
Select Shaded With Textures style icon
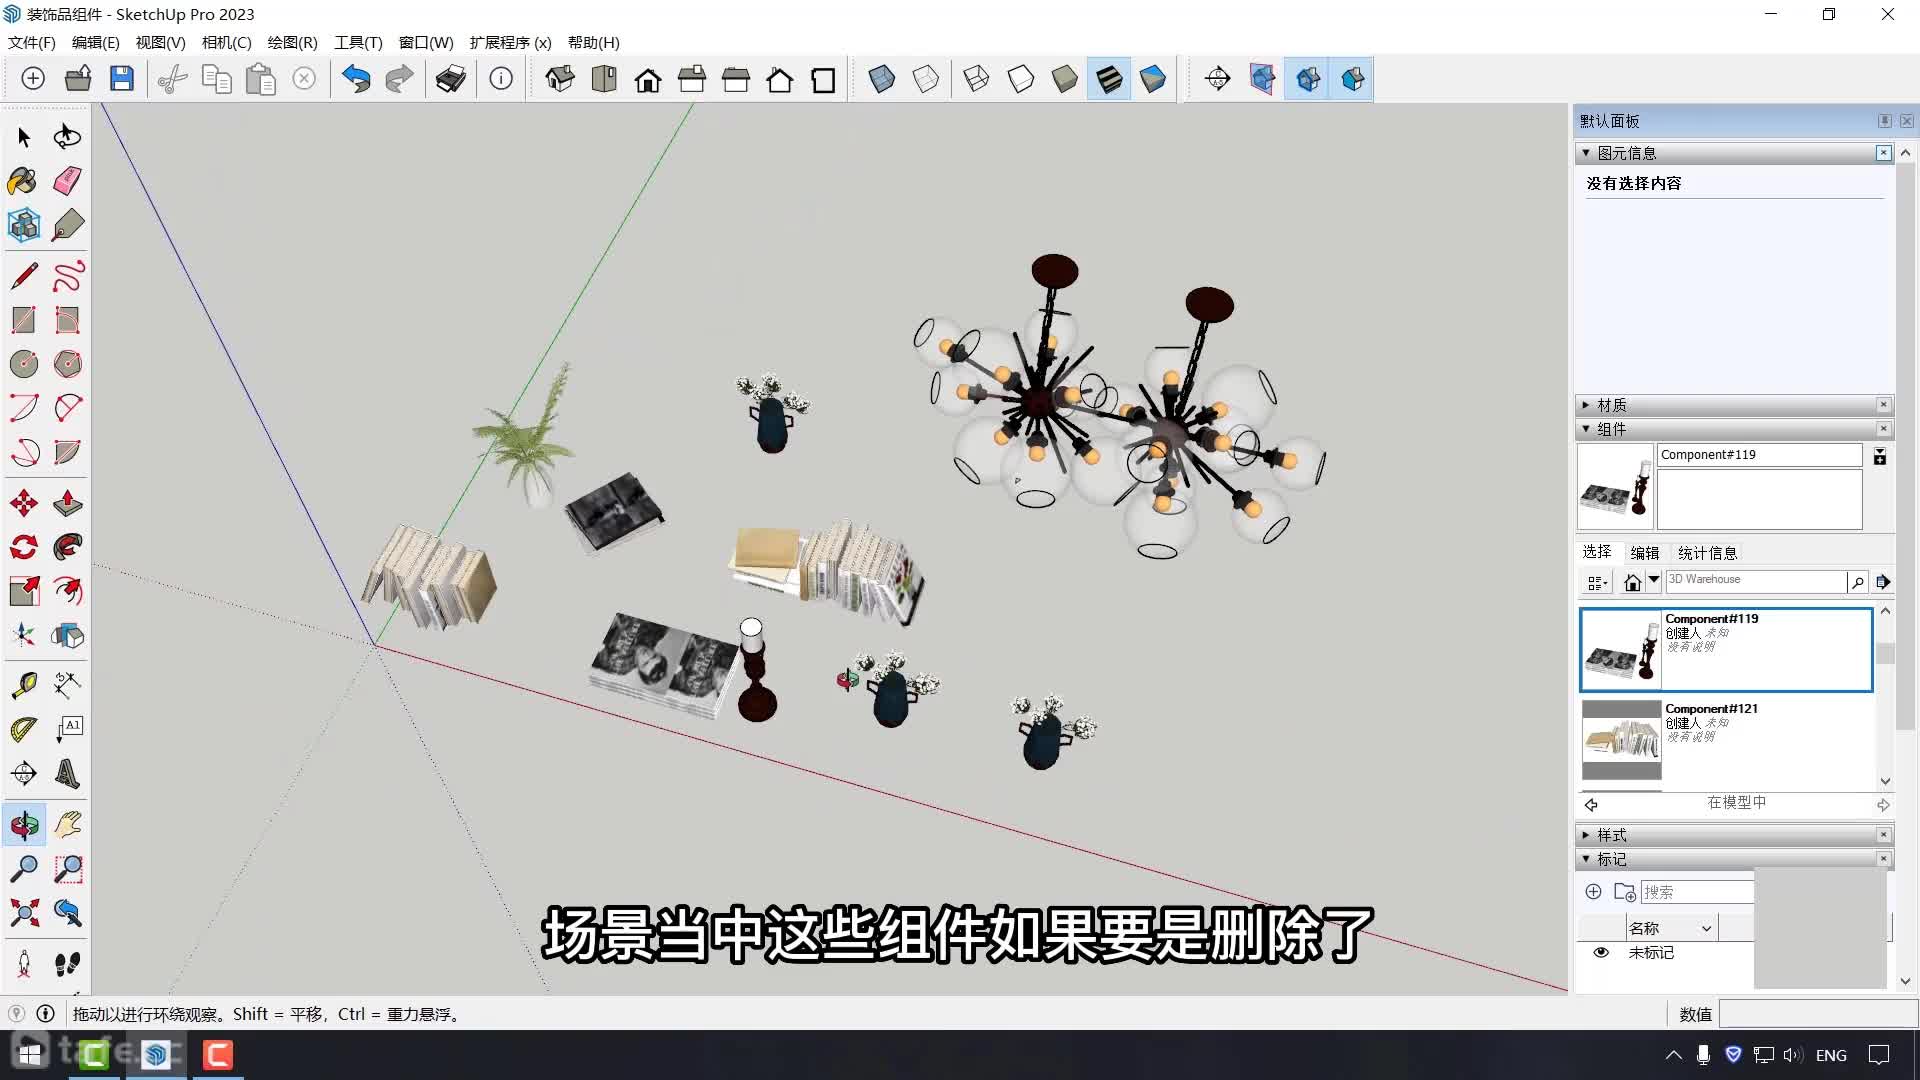tap(1109, 79)
